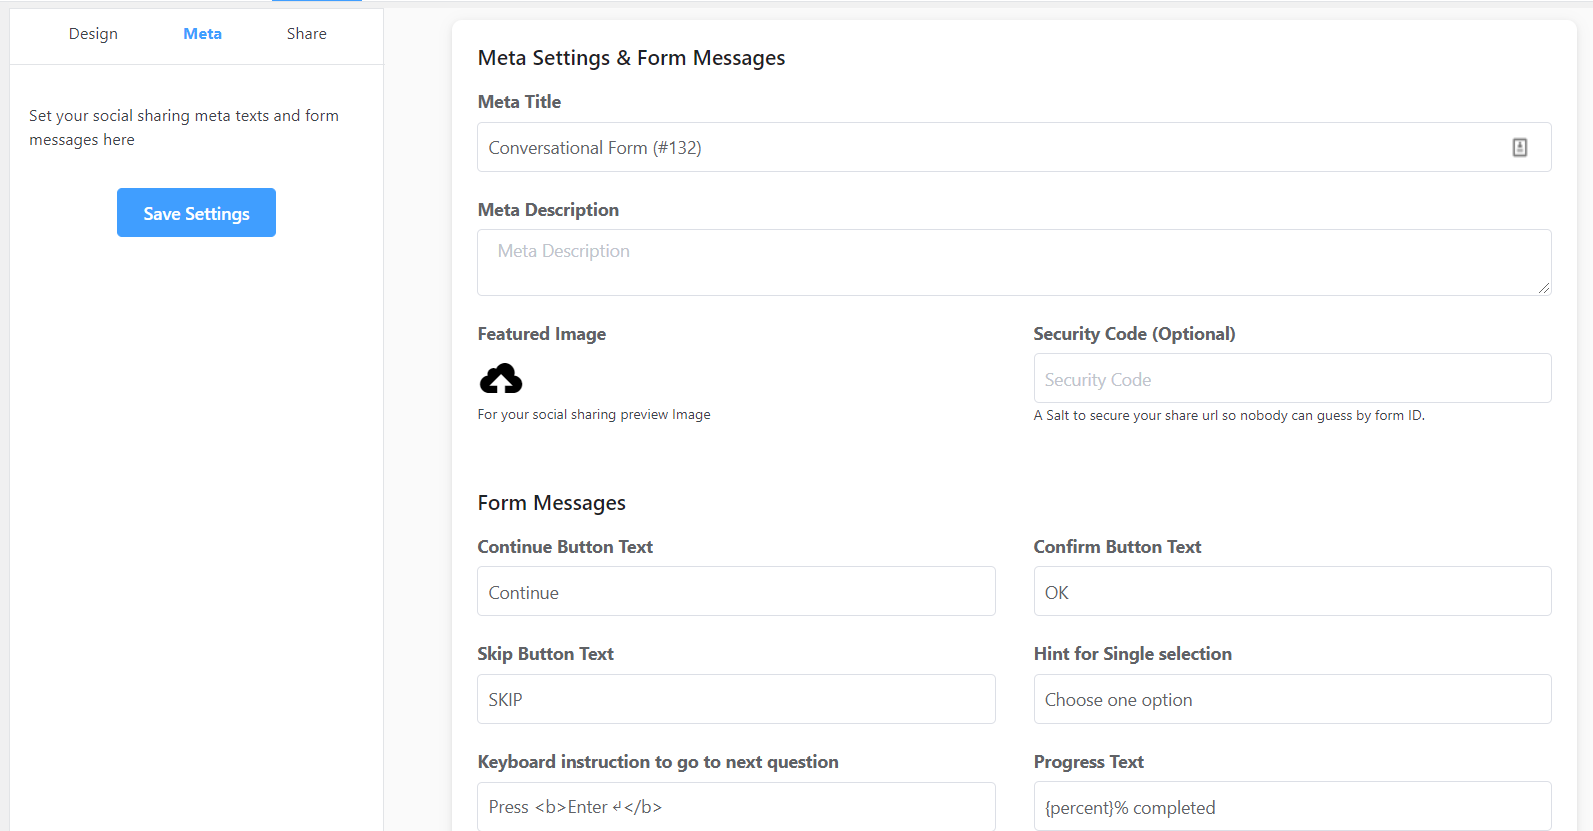This screenshot has height=831, width=1593.
Task: Select the Skip Button Text input
Action: point(735,699)
